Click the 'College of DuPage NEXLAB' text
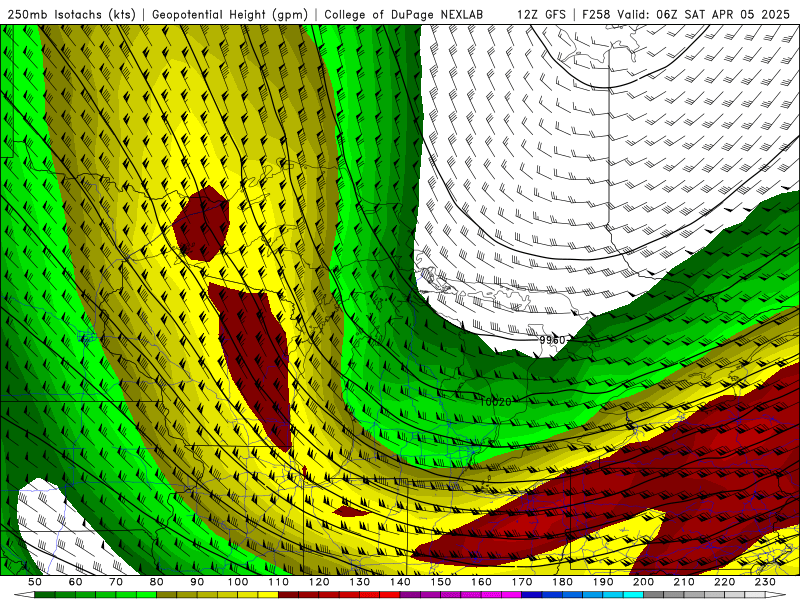The image size is (800, 600). pyautogui.click(x=404, y=14)
